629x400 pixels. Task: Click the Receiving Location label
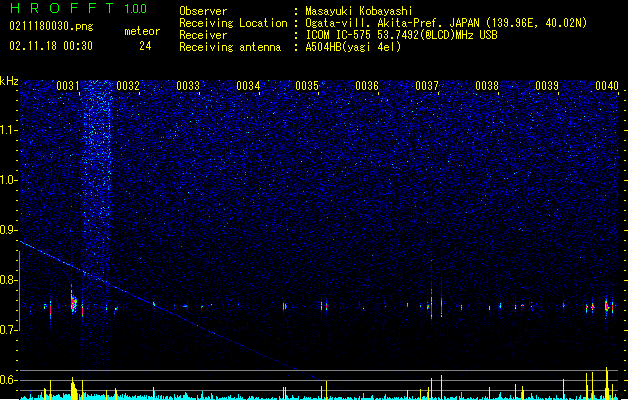[x=233, y=23]
